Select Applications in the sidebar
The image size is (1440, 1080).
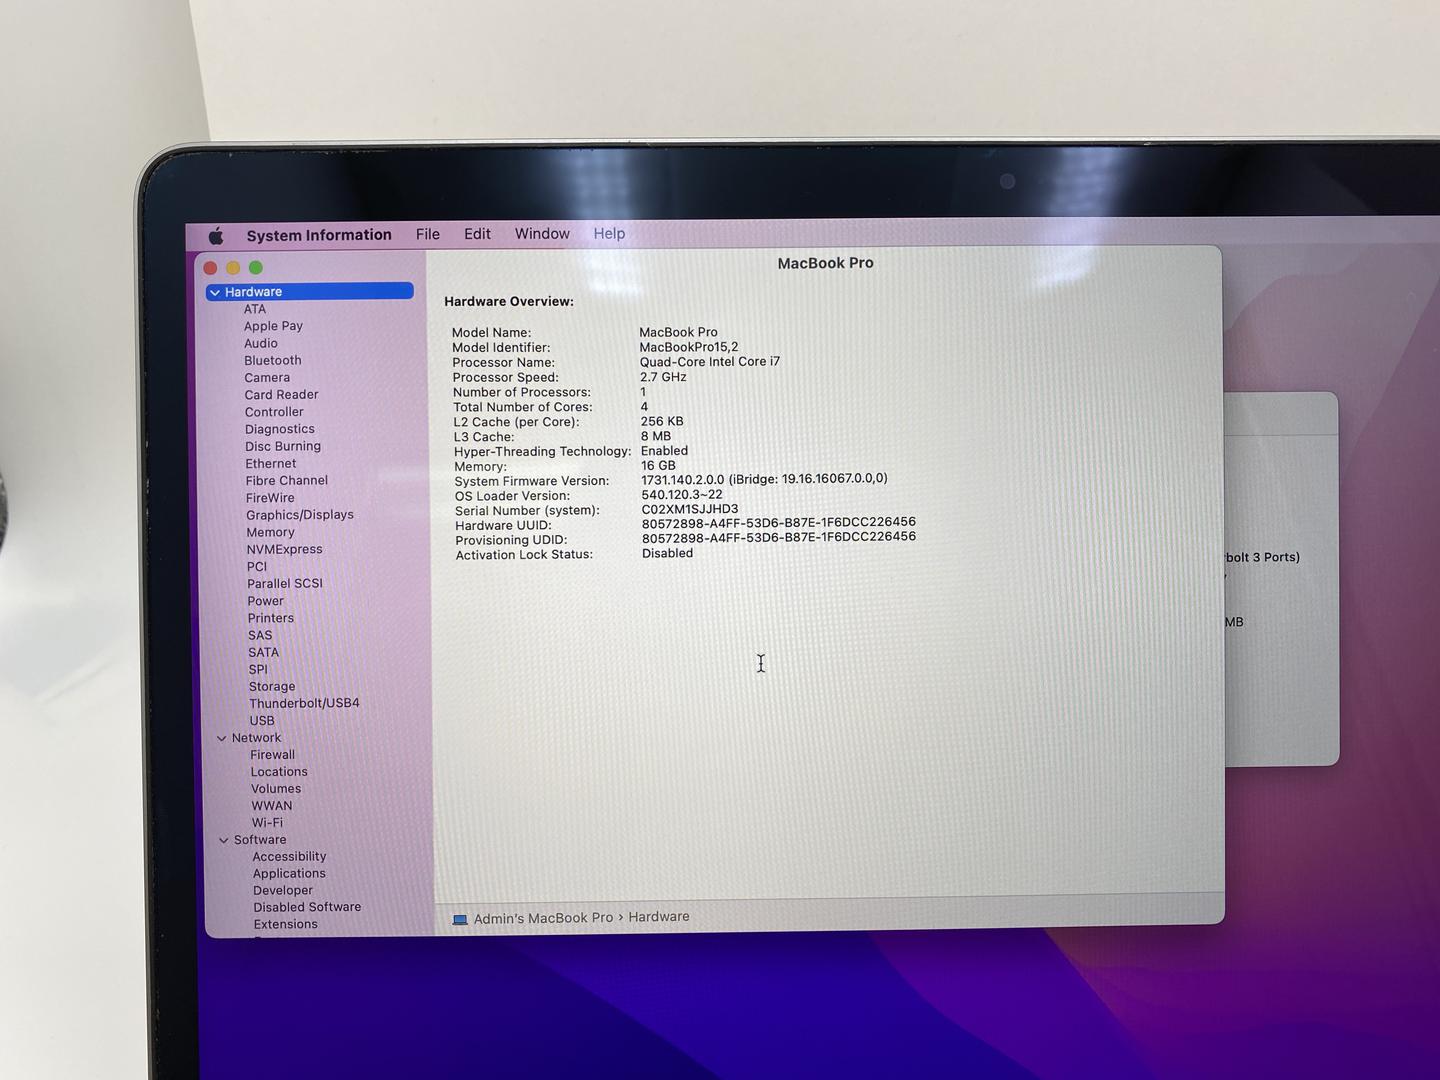289,874
